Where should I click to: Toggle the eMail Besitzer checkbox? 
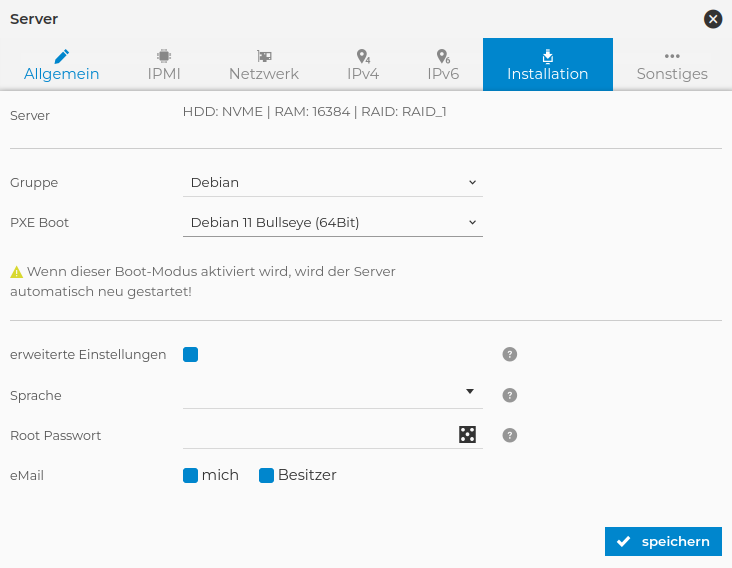click(267, 476)
